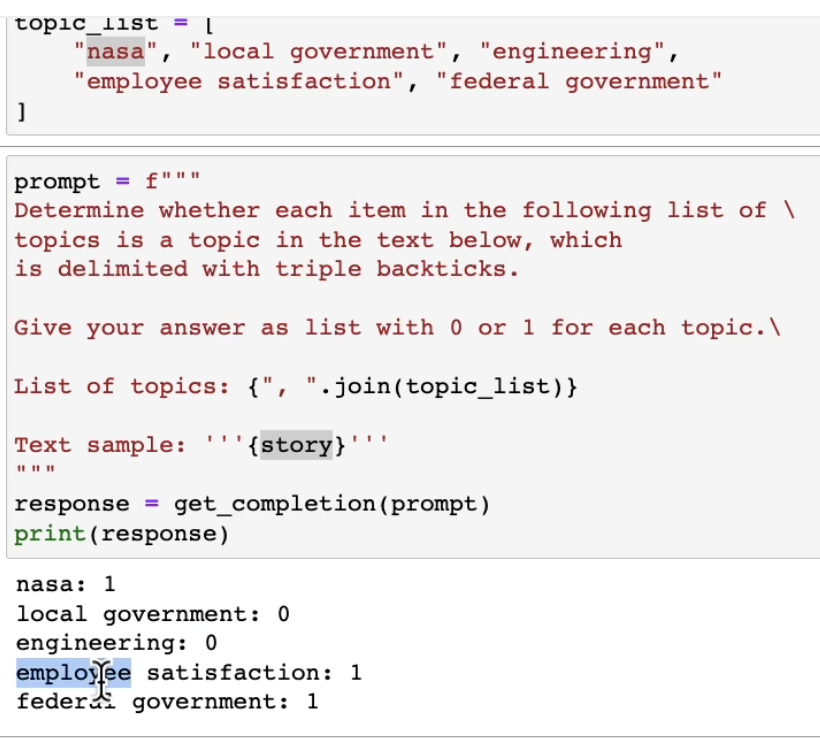
Task: Click the "List of topics:" text
Action: [122, 387]
